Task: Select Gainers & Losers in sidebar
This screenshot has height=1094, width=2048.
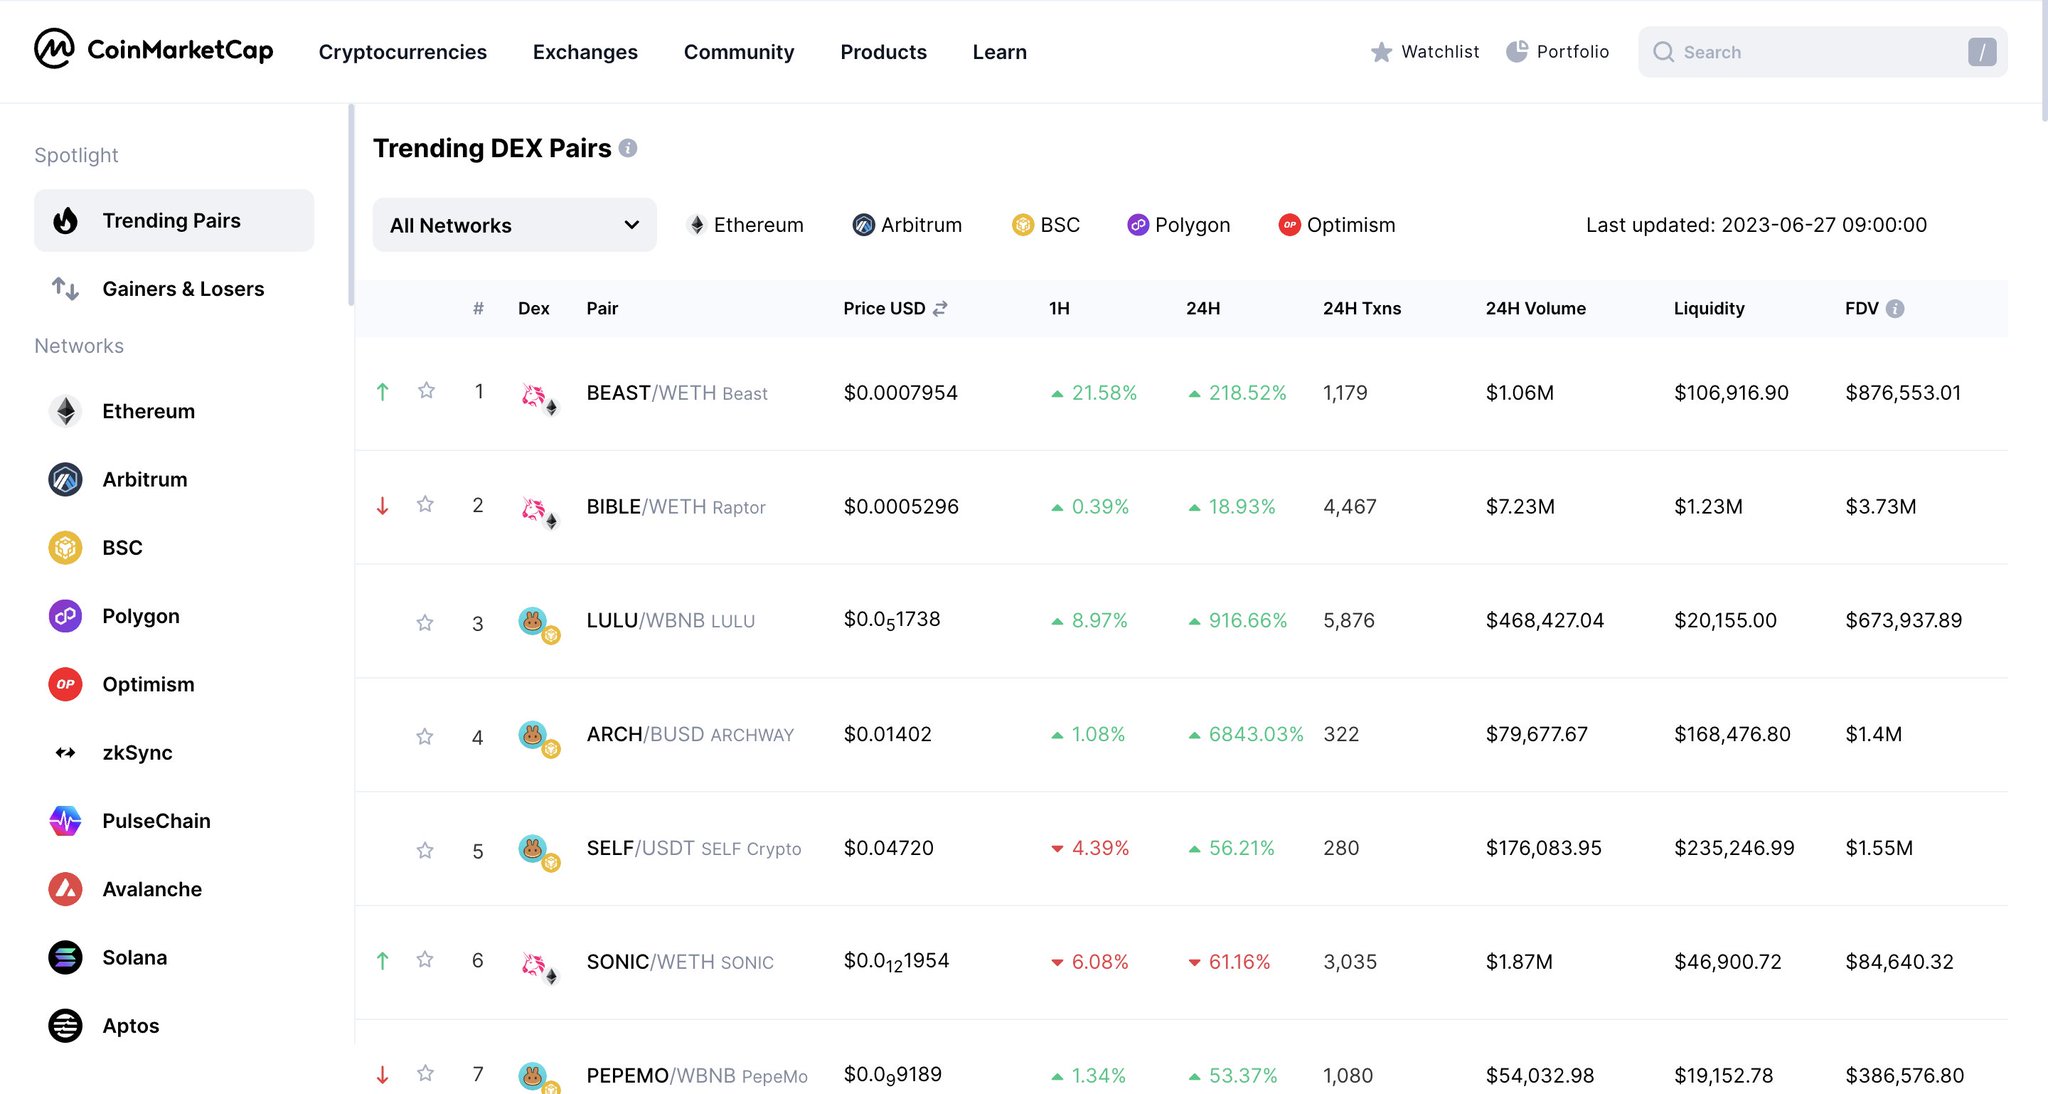Action: (x=174, y=289)
